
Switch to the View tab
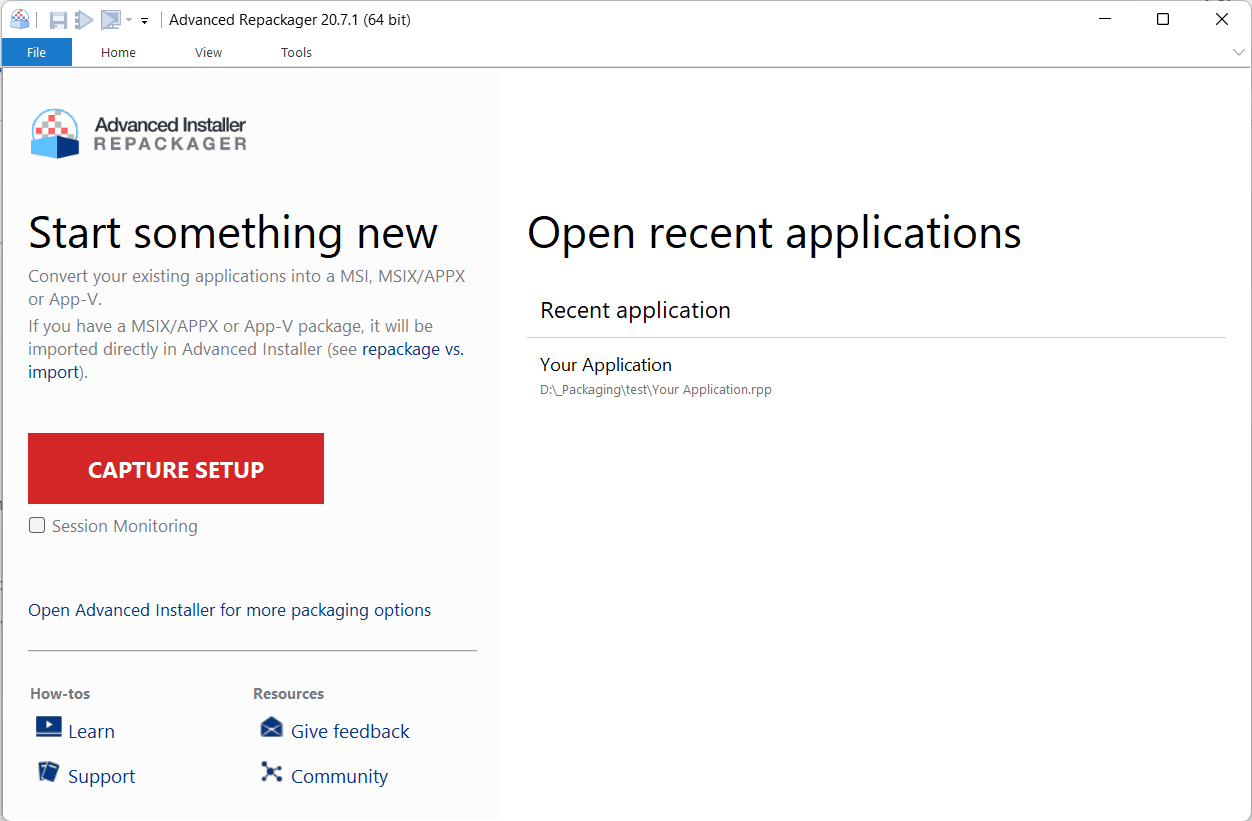[x=208, y=53]
